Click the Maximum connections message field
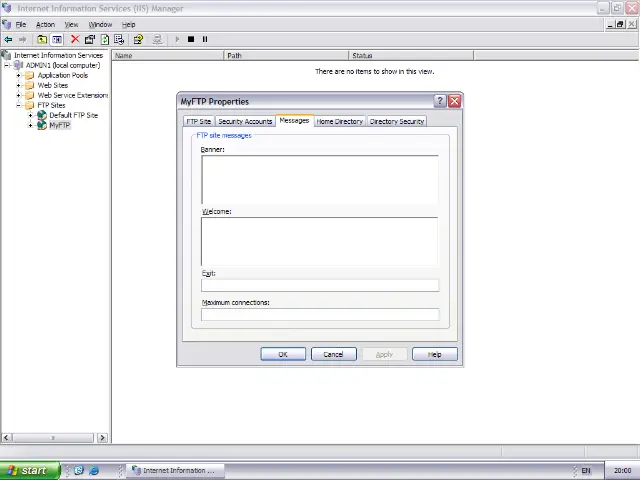The width and height of the screenshot is (640, 480). point(320,314)
